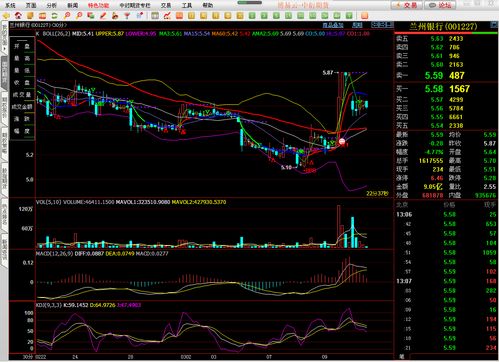Open the 分析 menu

pos(52,5)
